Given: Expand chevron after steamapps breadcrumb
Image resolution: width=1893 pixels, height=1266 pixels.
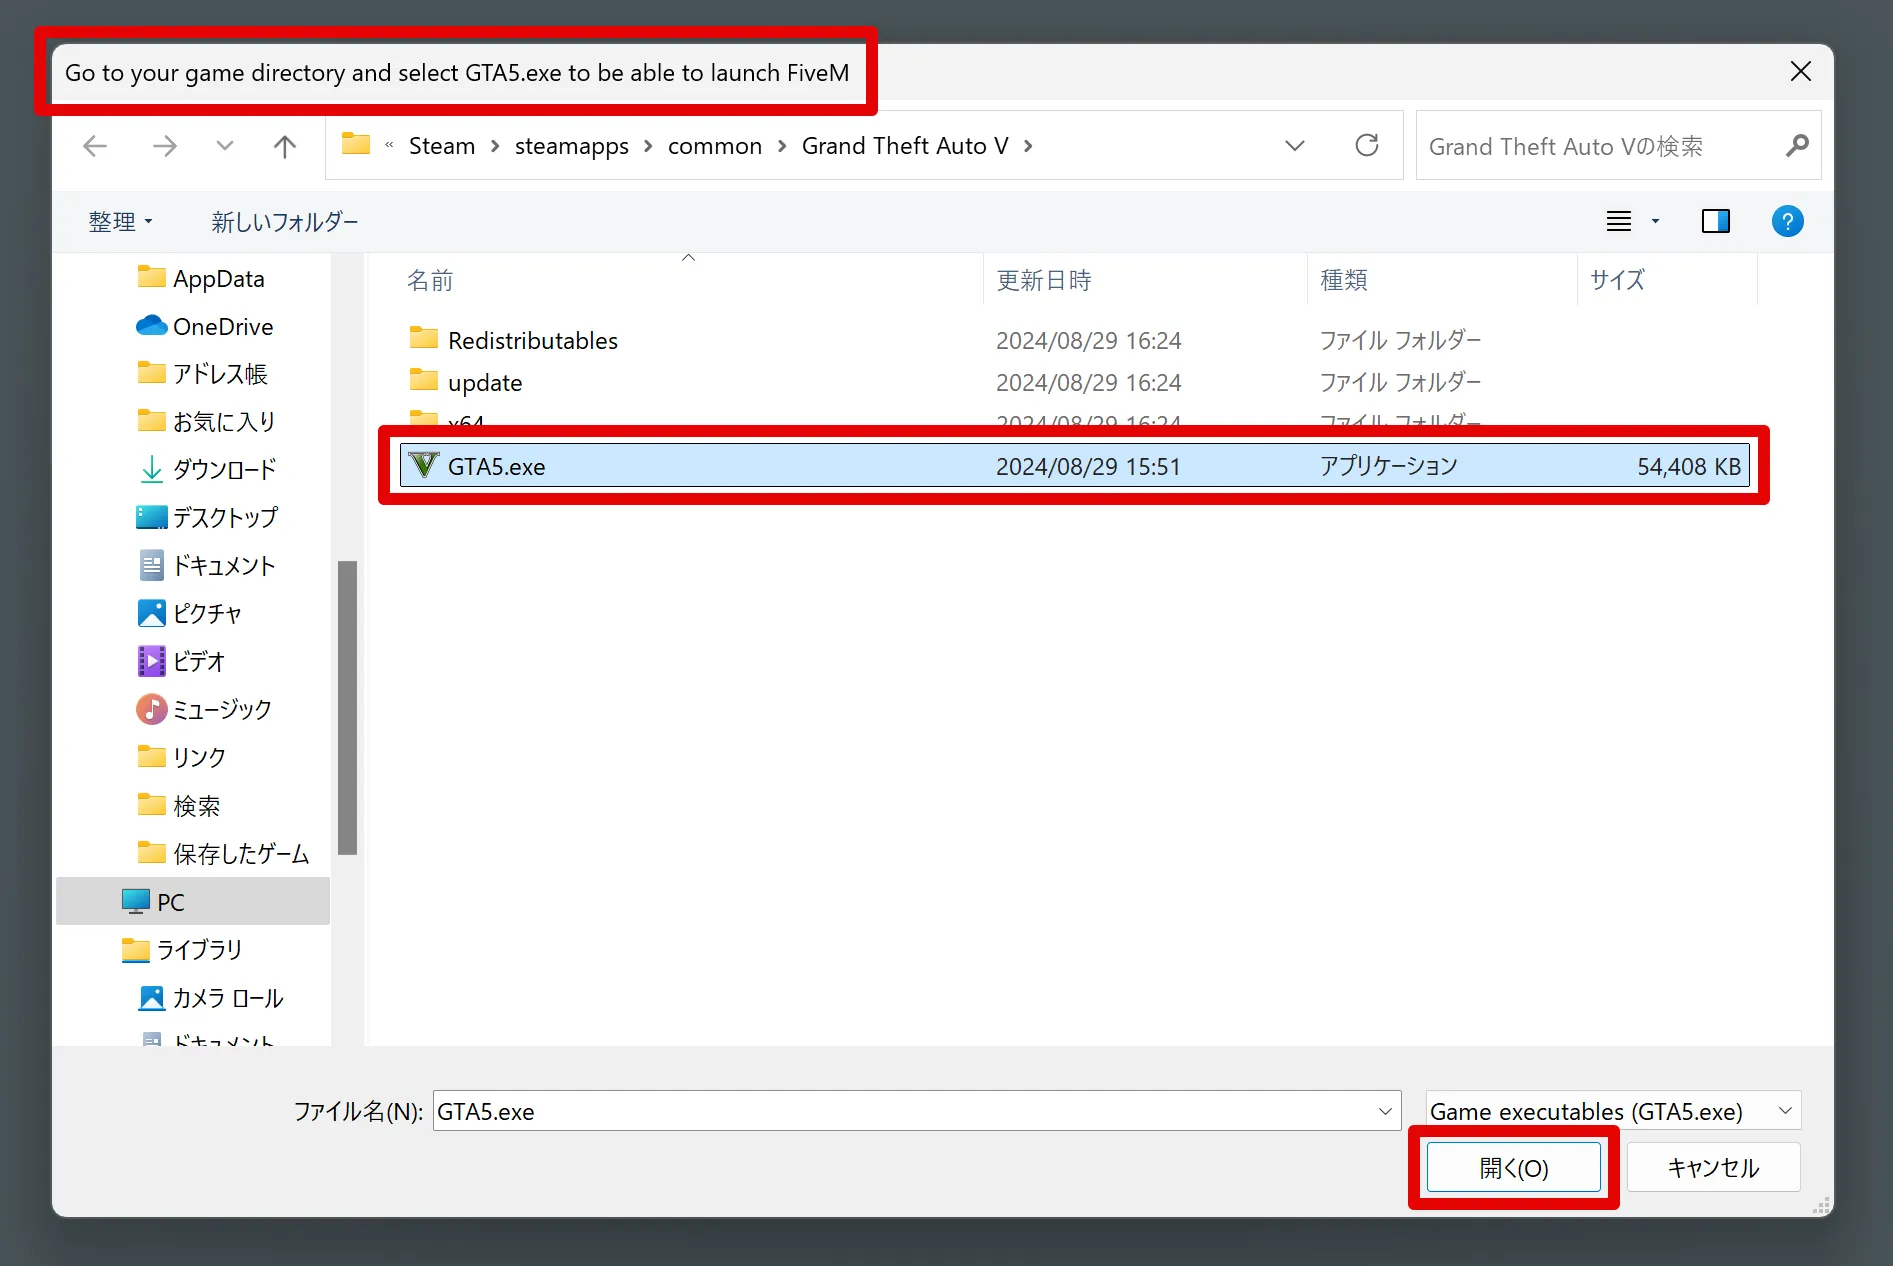Looking at the screenshot, I should (x=648, y=146).
